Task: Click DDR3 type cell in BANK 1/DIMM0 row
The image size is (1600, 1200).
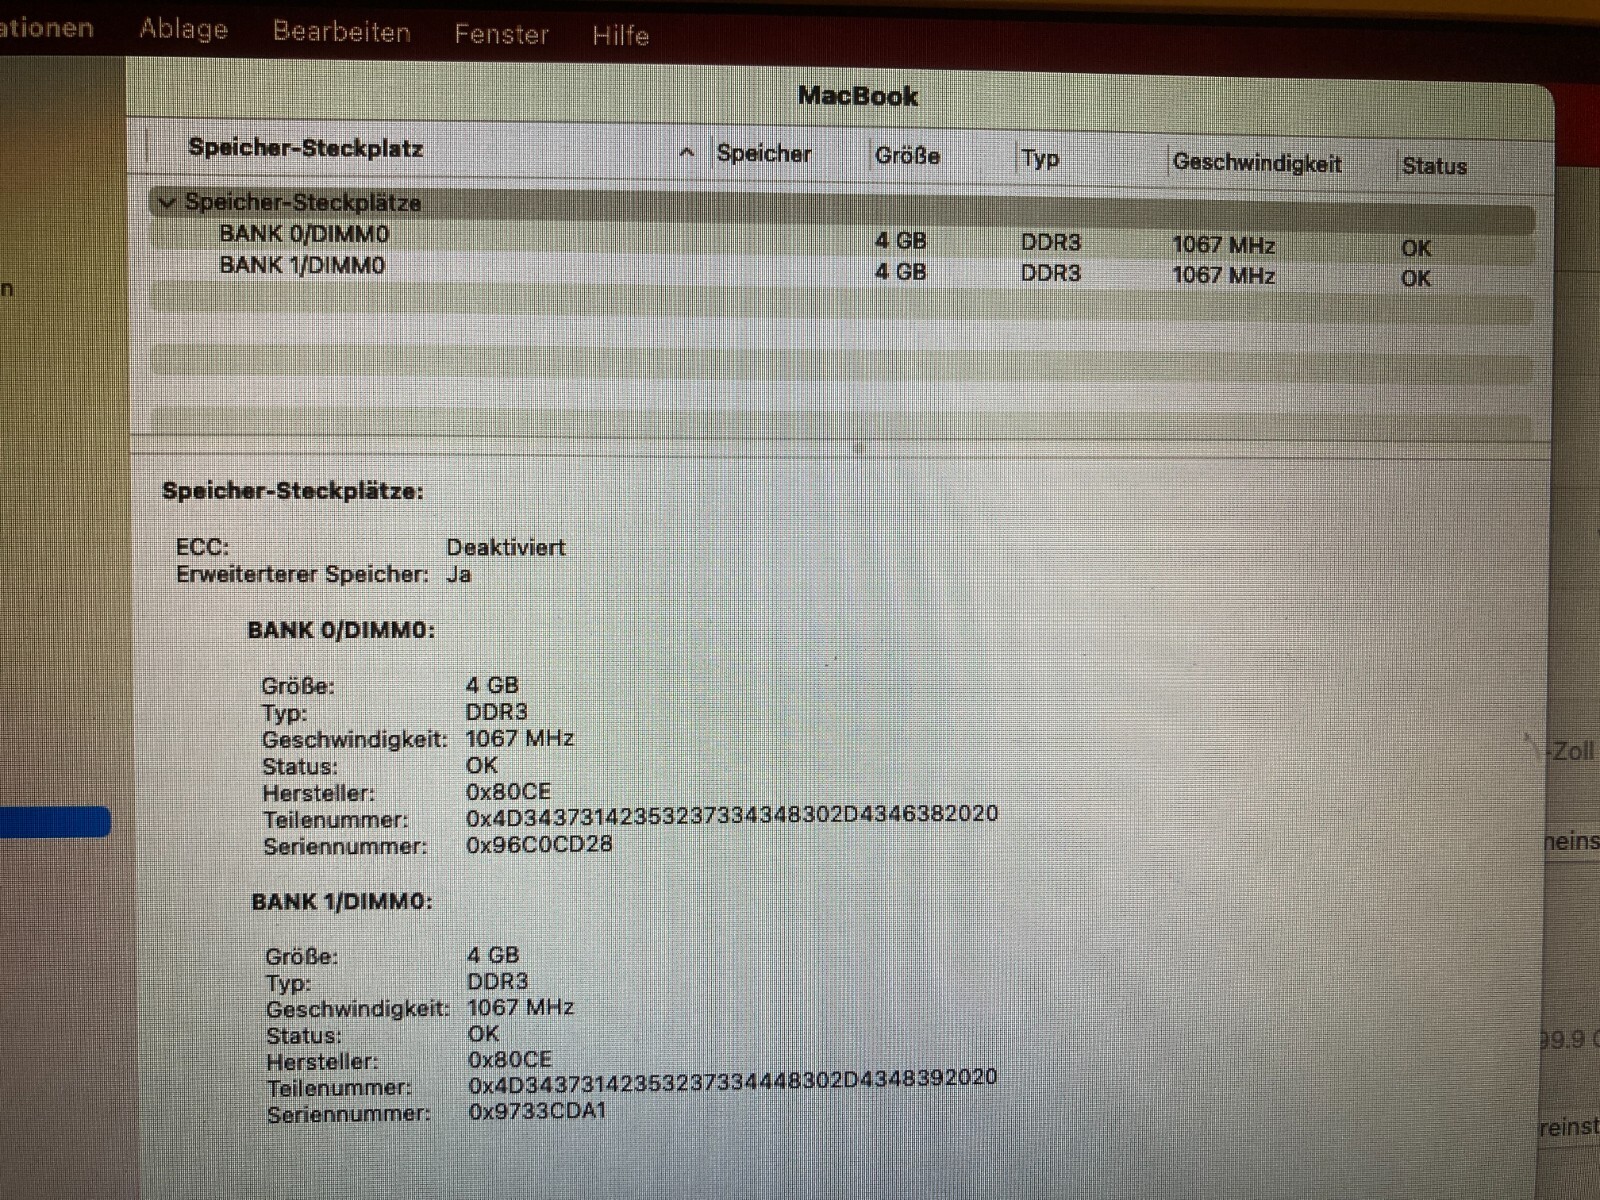Action: [x=1050, y=273]
